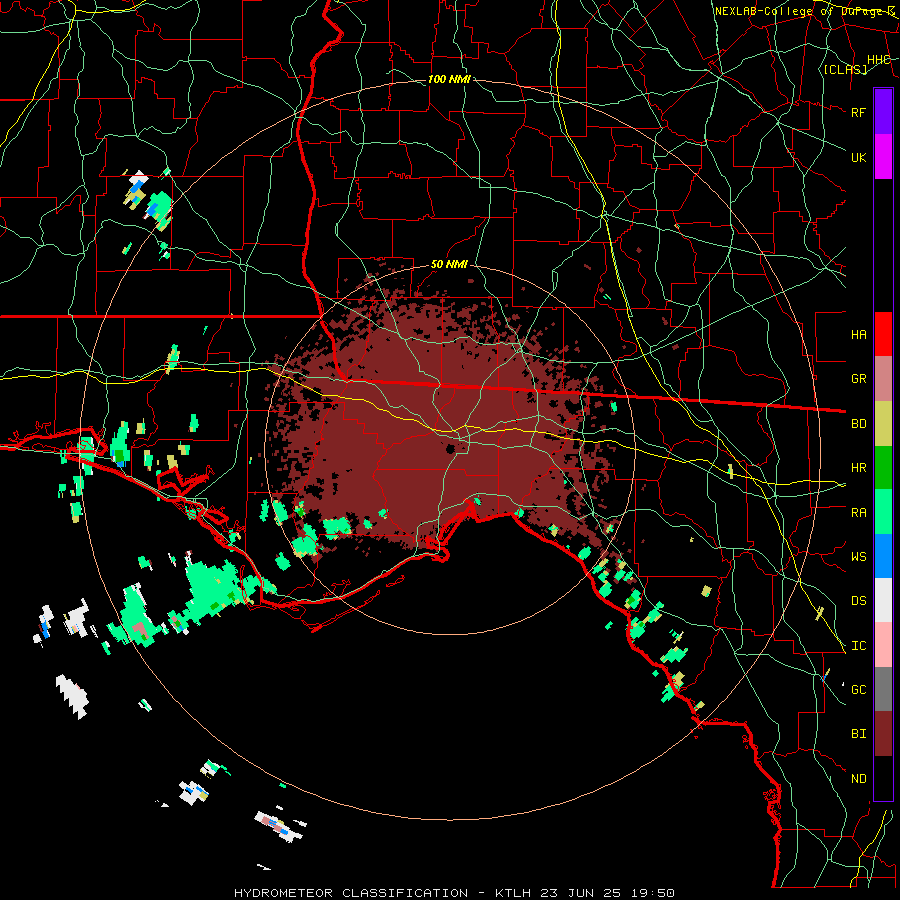The image size is (900, 900).
Task: Click the "[CLAS]" units label
Action: 845,69
